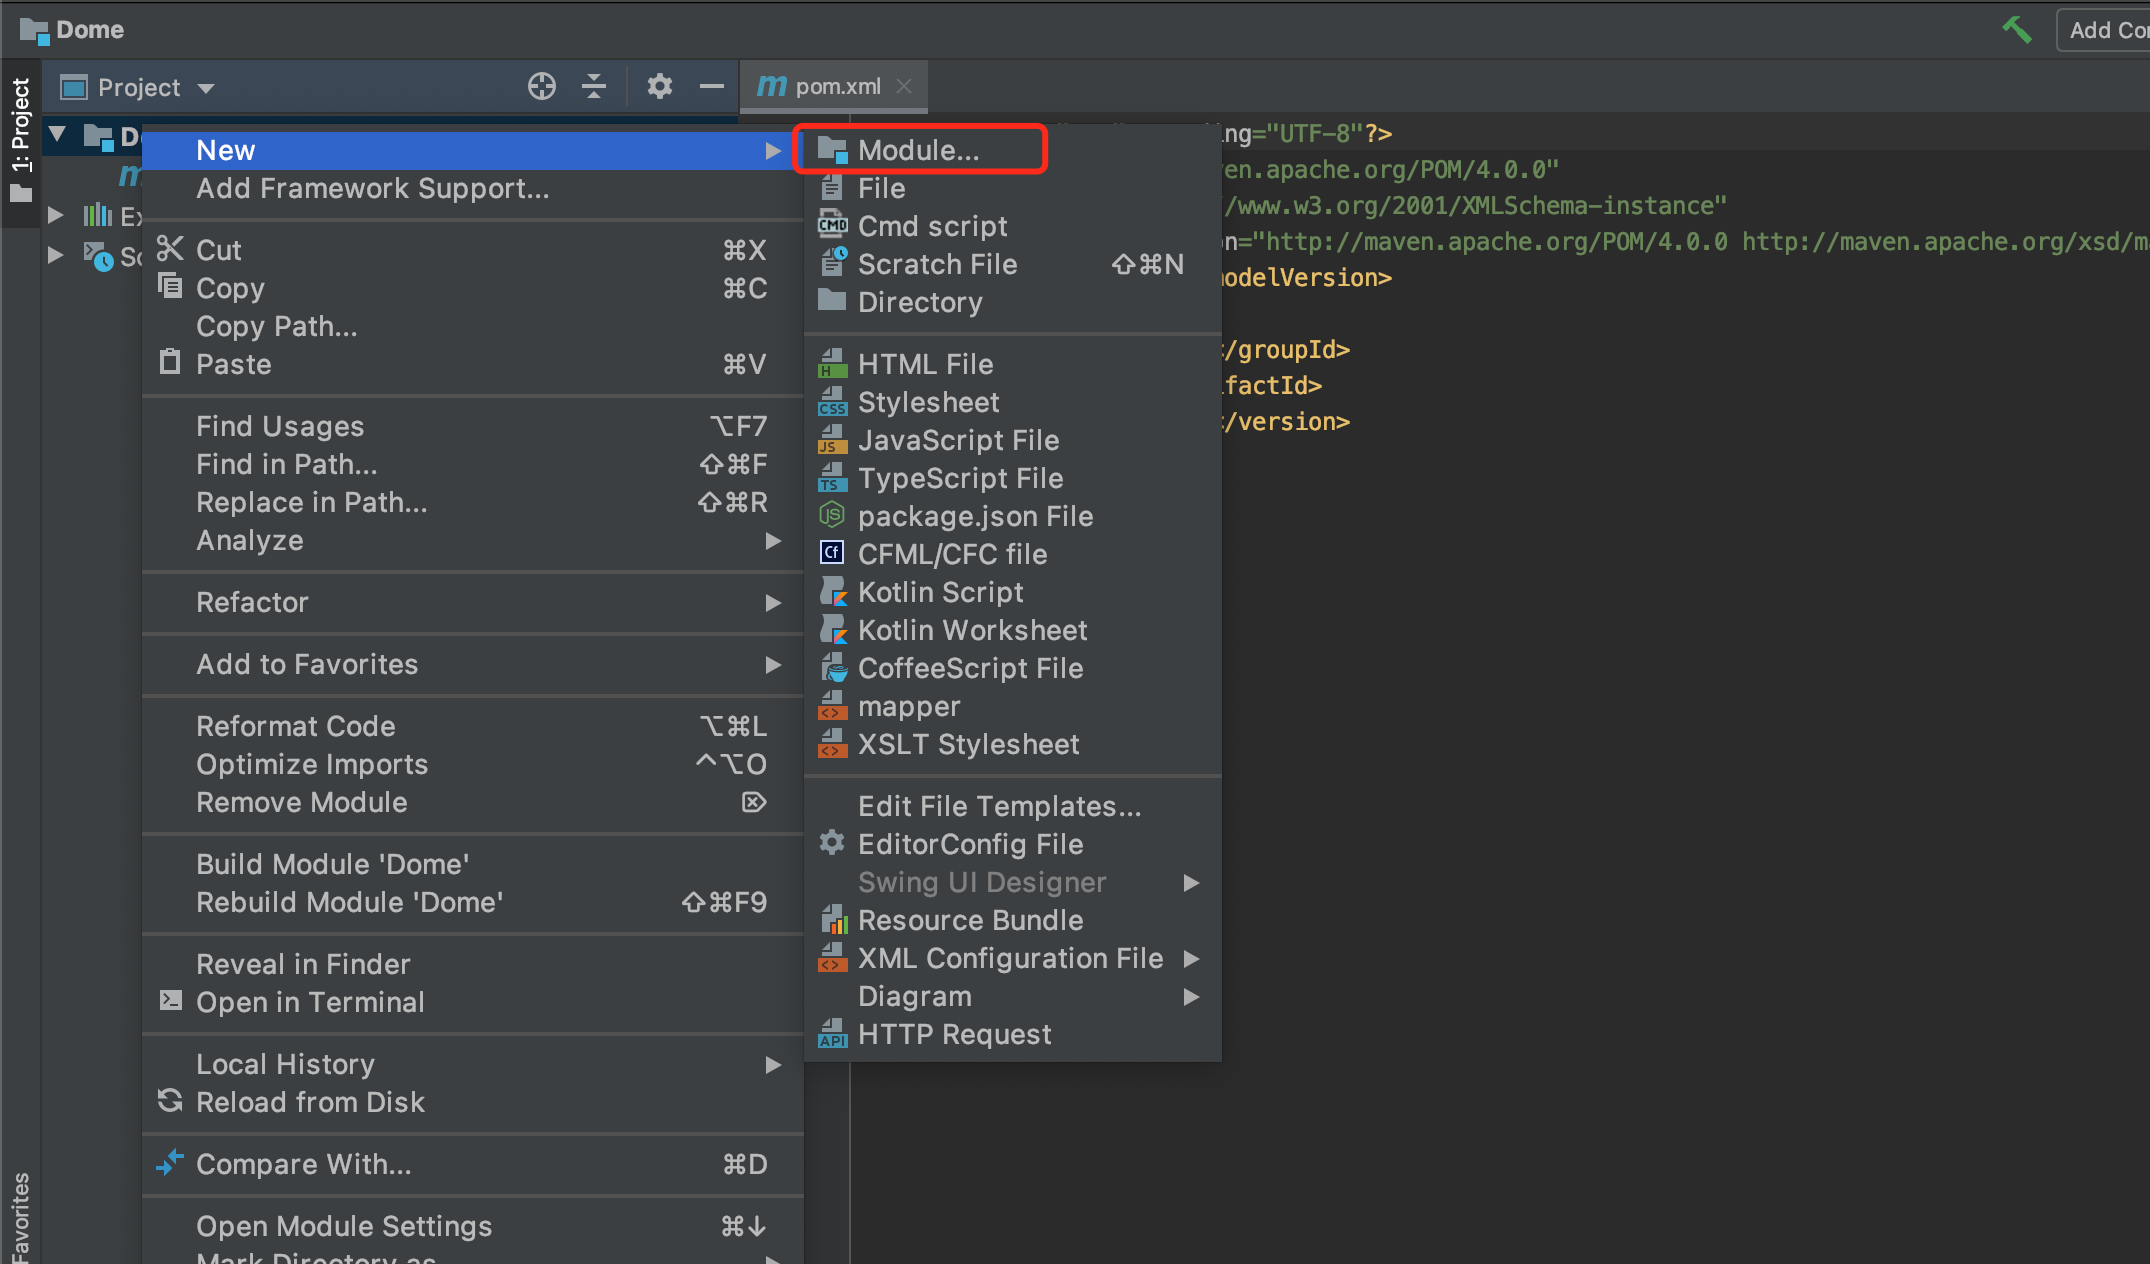Expand the External Libraries tree node
Image resolution: width=2150 pixels, height=1264 pixels.
56,215
